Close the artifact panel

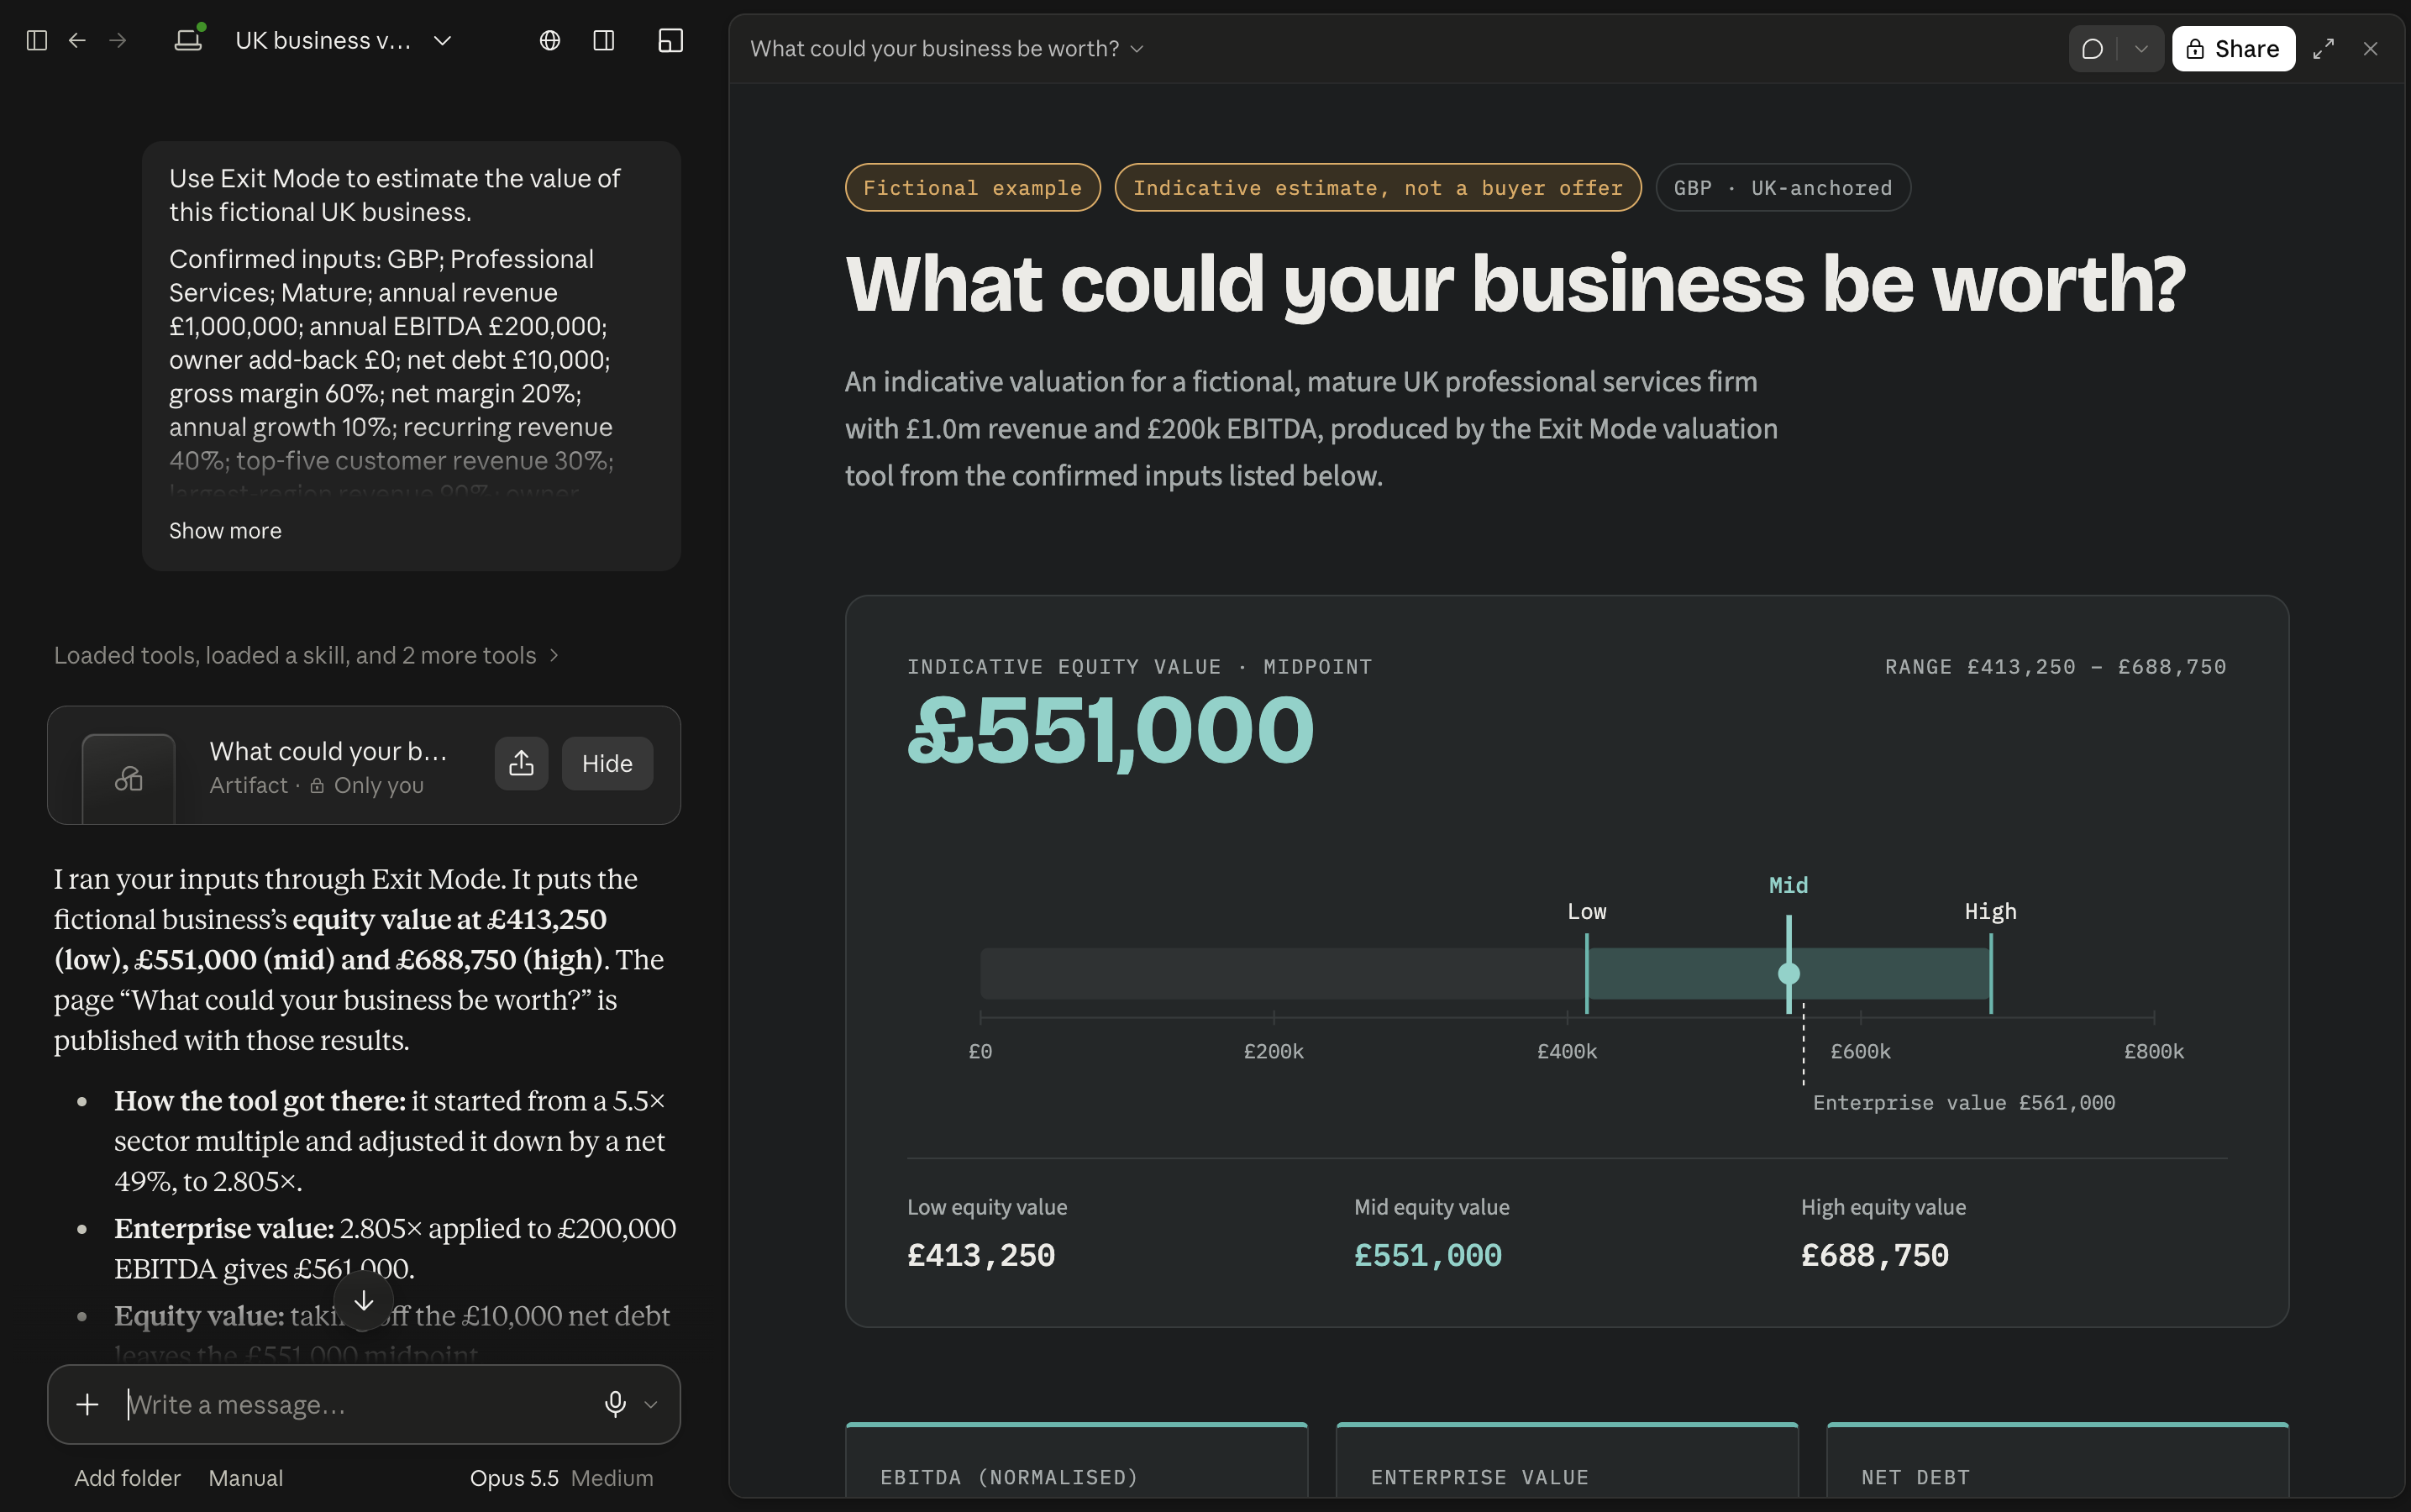coord(2371,49)
